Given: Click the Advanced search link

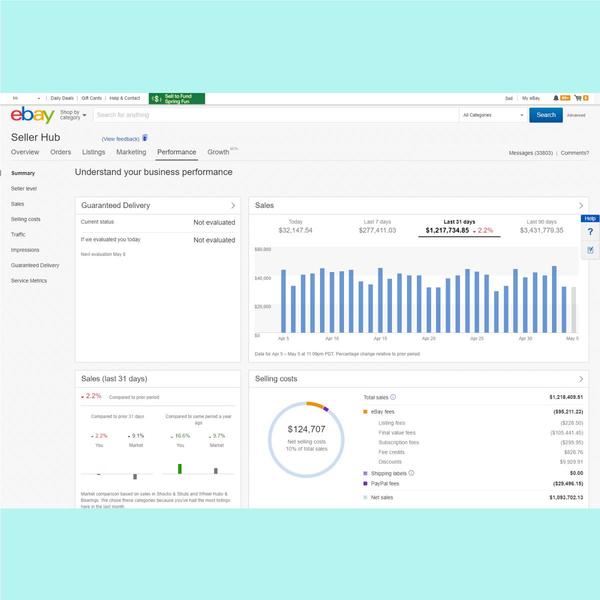Looking at the screenshot, I should pos(576,115).
